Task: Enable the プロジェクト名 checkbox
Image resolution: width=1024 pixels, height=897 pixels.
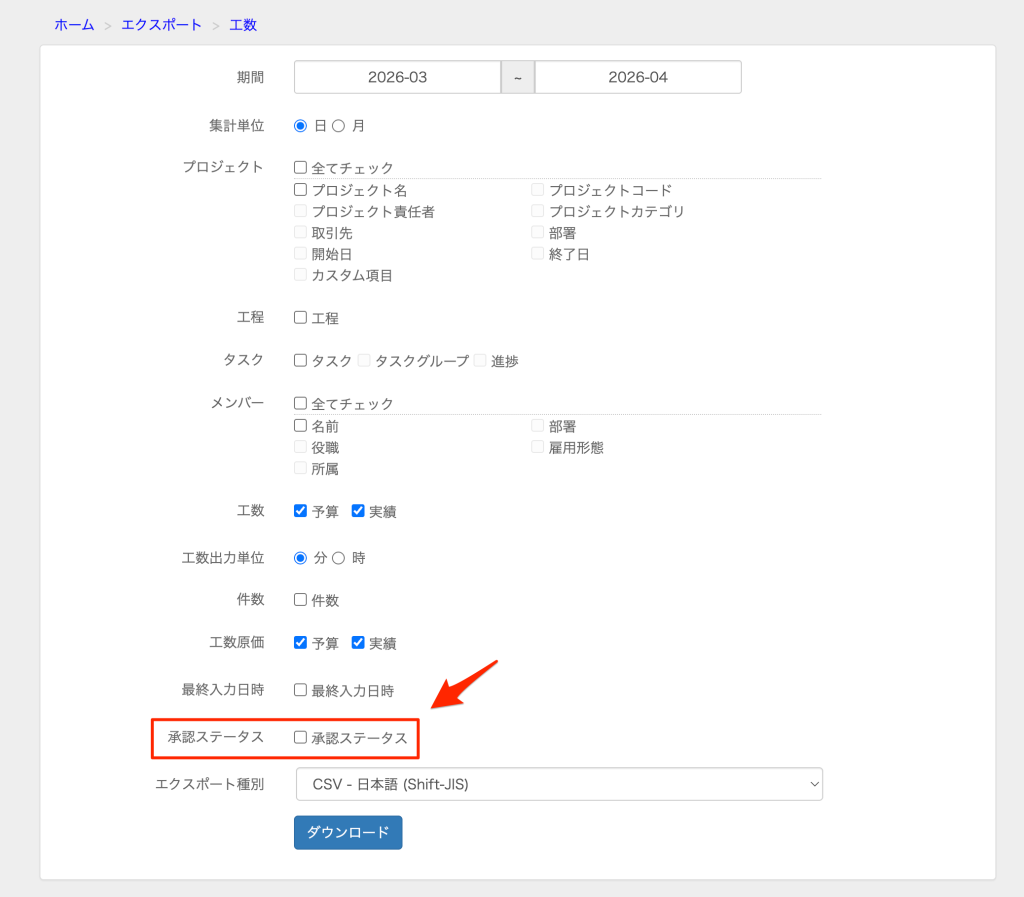Action: tap(300, 189)
